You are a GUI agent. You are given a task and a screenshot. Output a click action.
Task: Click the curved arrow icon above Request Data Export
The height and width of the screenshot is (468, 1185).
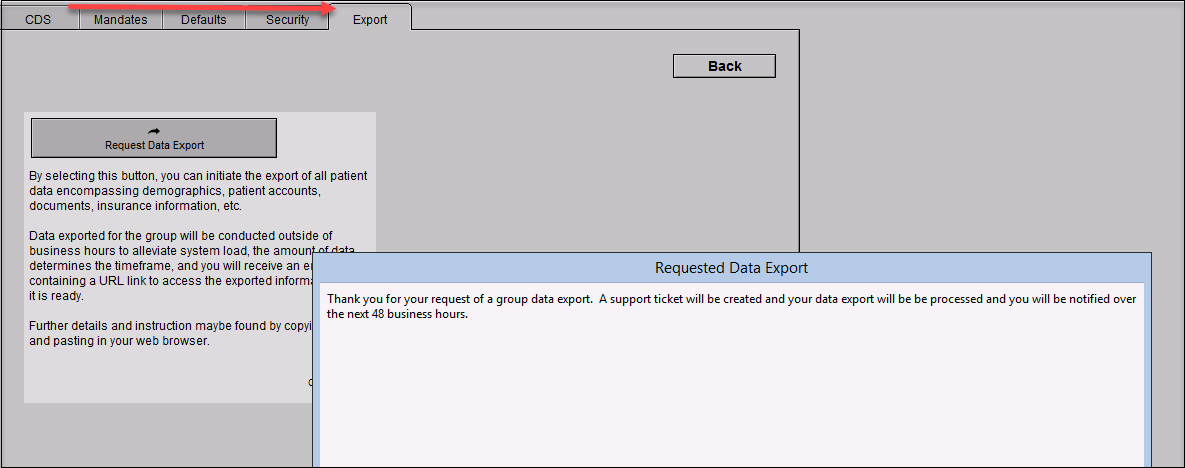click(x=153, y=131)
